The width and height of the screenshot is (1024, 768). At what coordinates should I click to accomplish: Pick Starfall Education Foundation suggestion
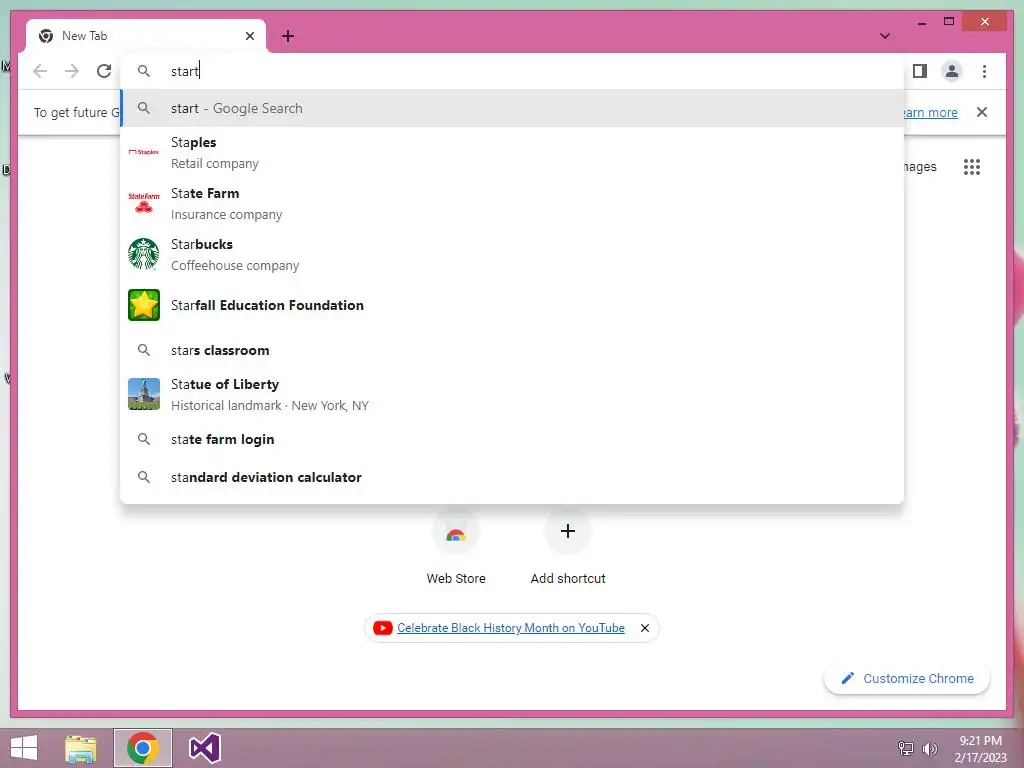click(x=512, y=305)
